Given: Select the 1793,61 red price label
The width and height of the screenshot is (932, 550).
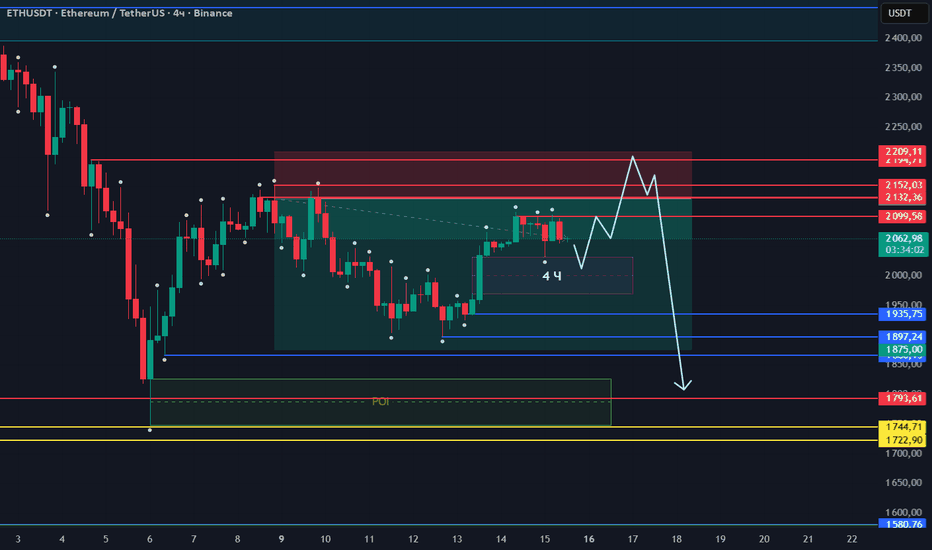Looking at the screenshot, I should pyautogui.click(x=903, y=398).
